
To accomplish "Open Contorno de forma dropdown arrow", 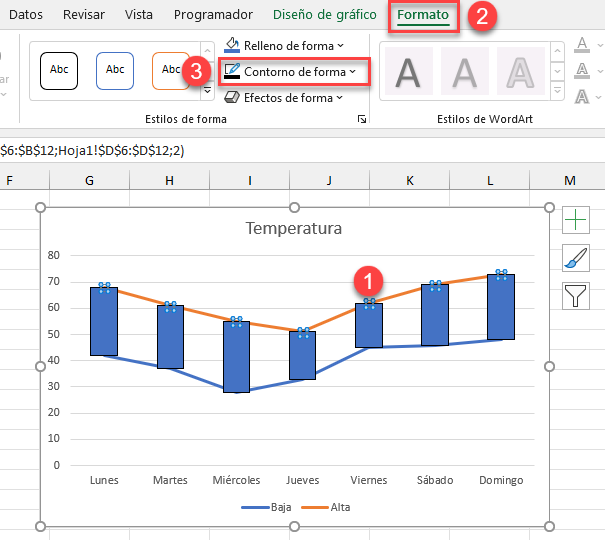I will pos(353,72).
